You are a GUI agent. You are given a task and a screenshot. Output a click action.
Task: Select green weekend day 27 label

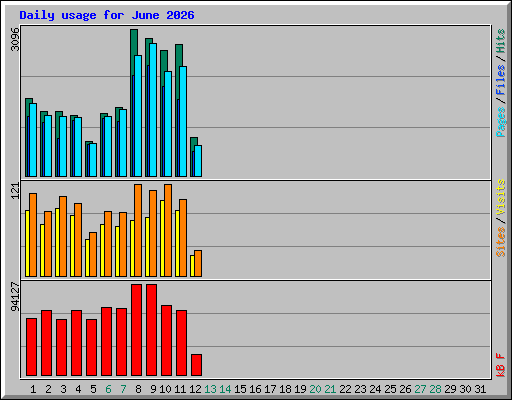420,389
